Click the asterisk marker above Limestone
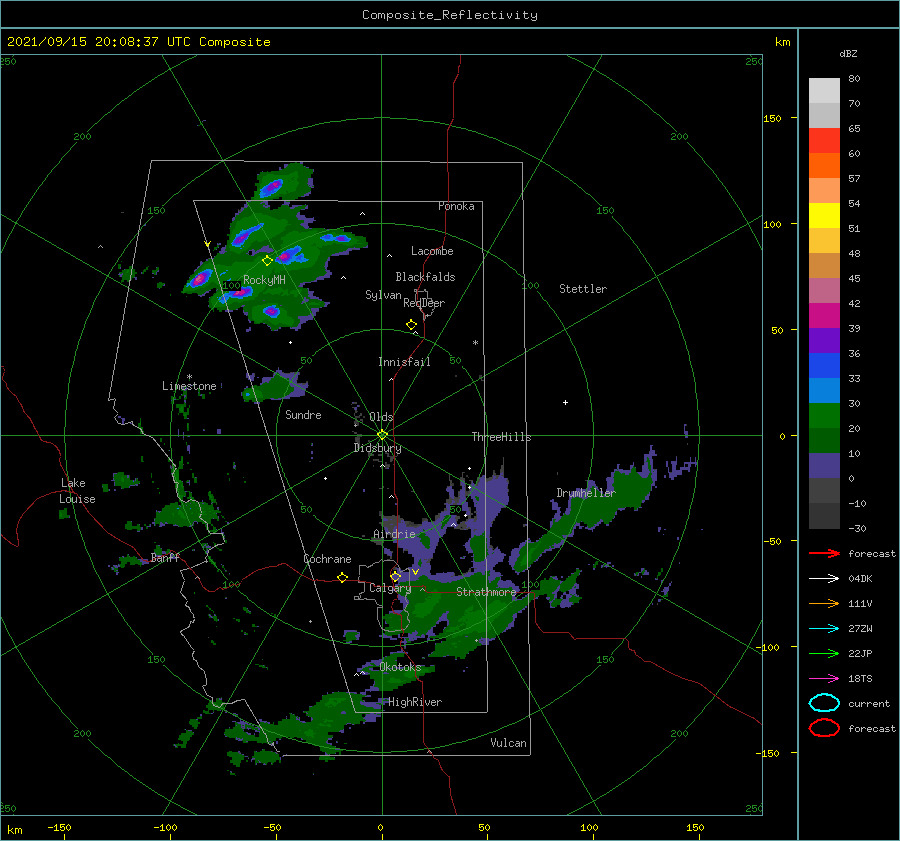The width and height of the screenshot is (900, 841). (189, 377)
